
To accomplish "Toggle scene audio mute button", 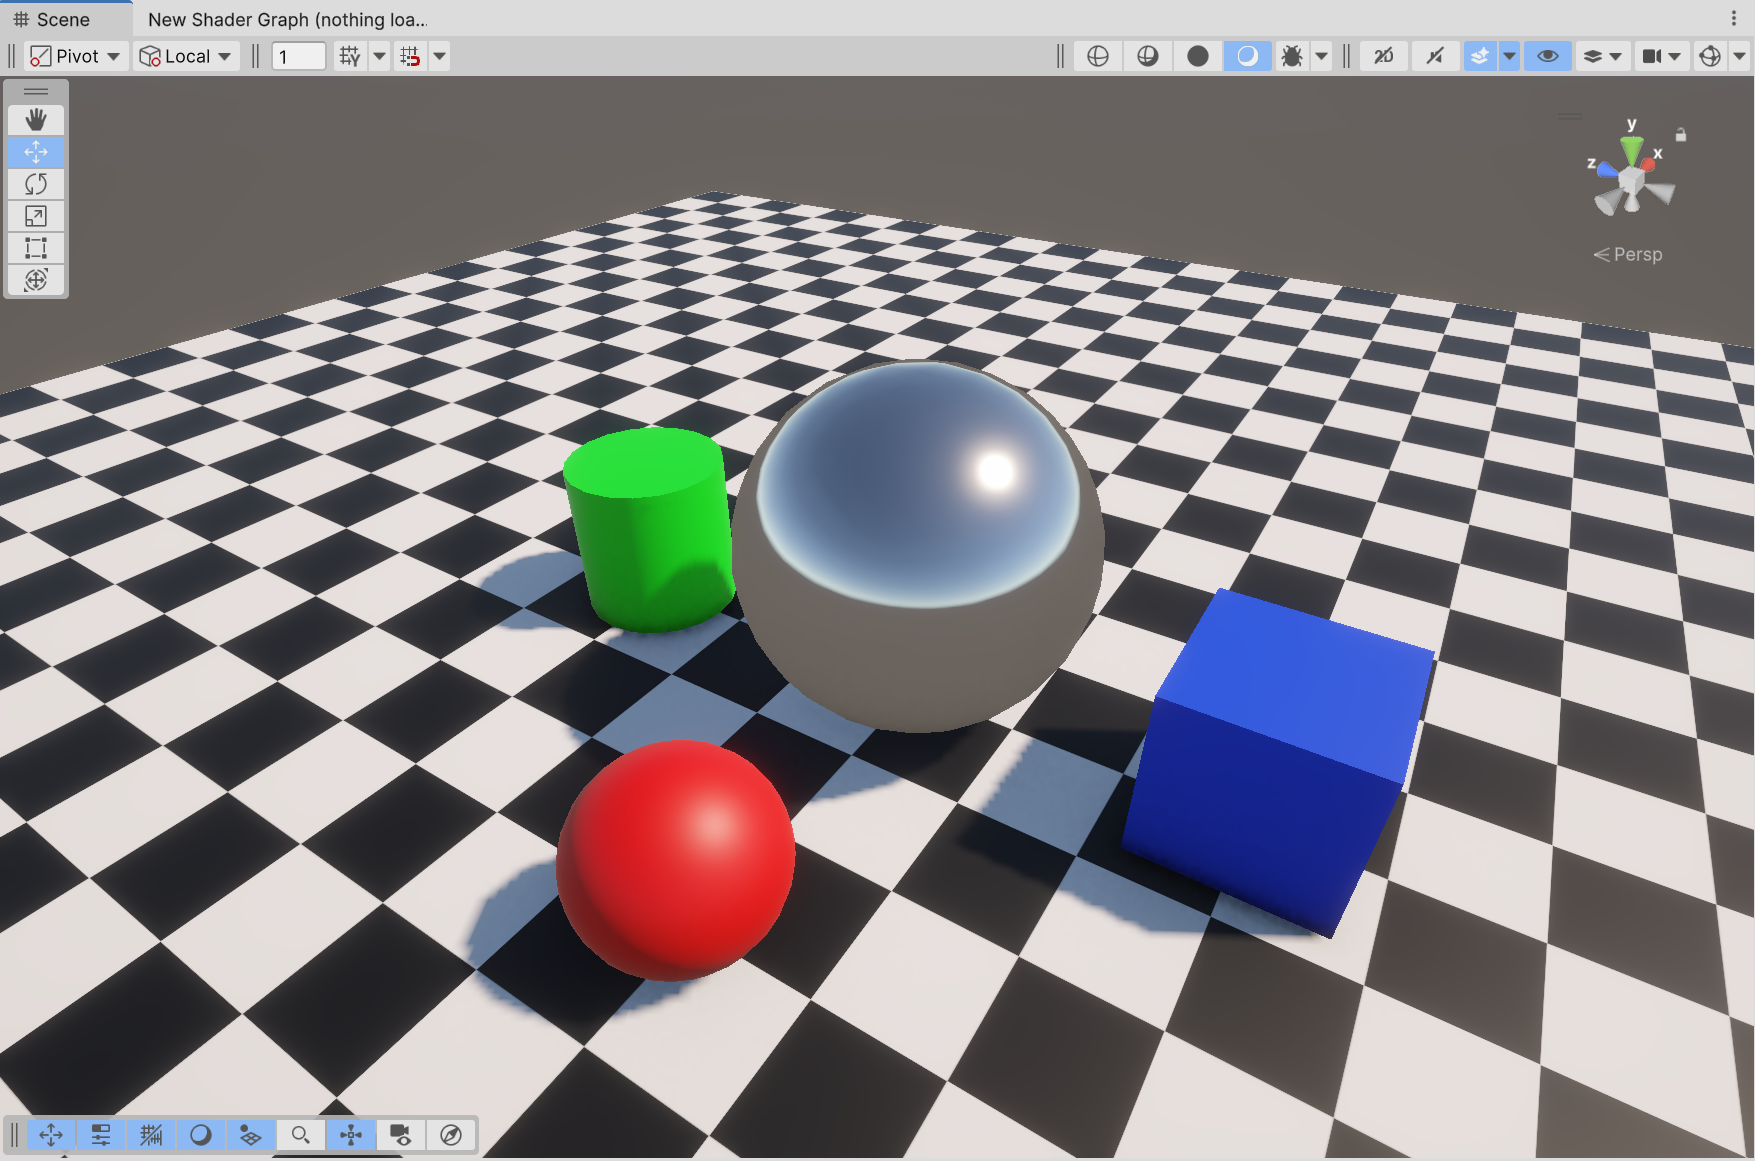I will click(x=1435, y=56).
